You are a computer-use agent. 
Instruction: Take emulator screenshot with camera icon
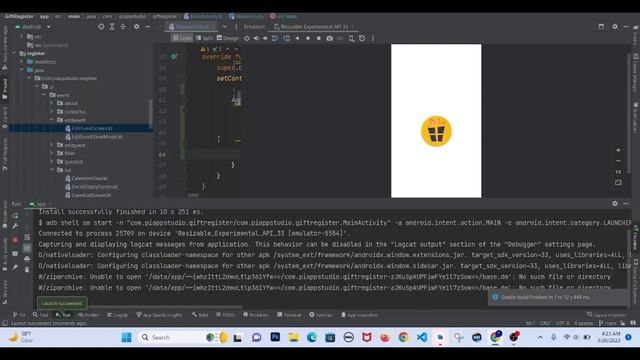click(x=329, y=38)
